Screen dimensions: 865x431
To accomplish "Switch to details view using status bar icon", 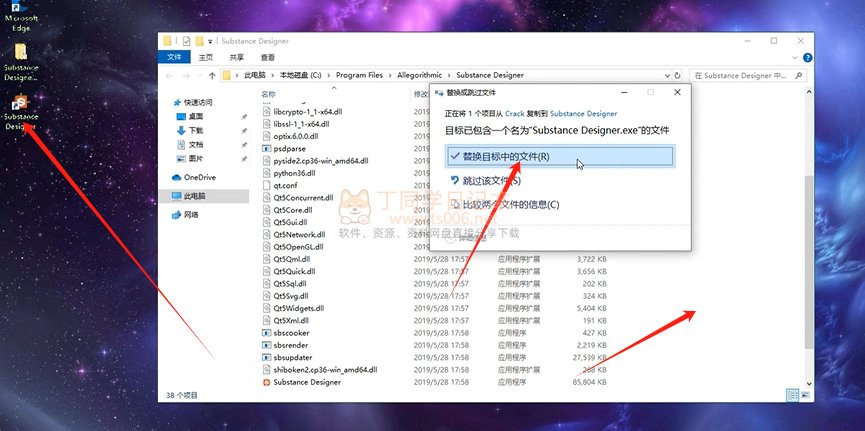I will pos(792,395).
